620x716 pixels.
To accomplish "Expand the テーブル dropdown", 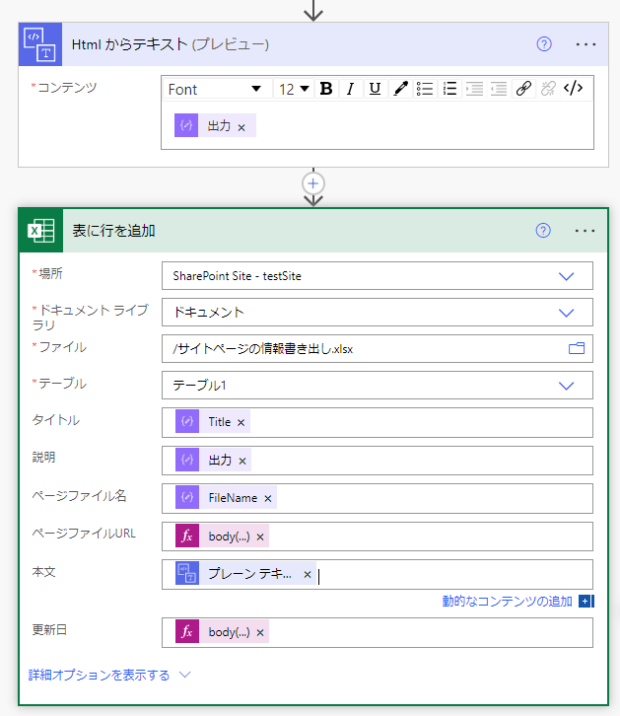I will pos(566,386).
